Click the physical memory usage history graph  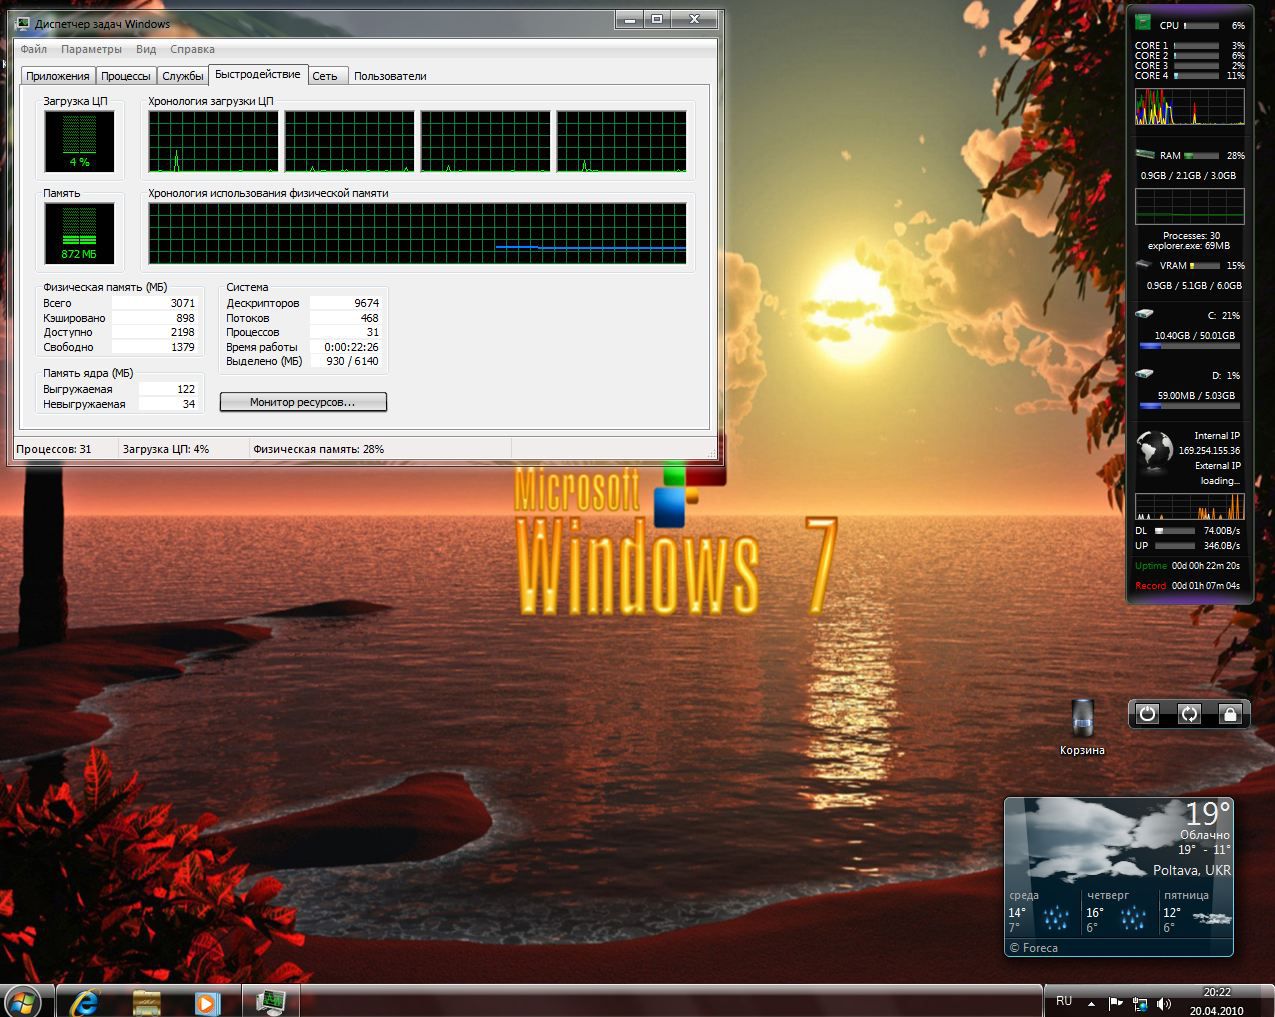tap(417, 233)
